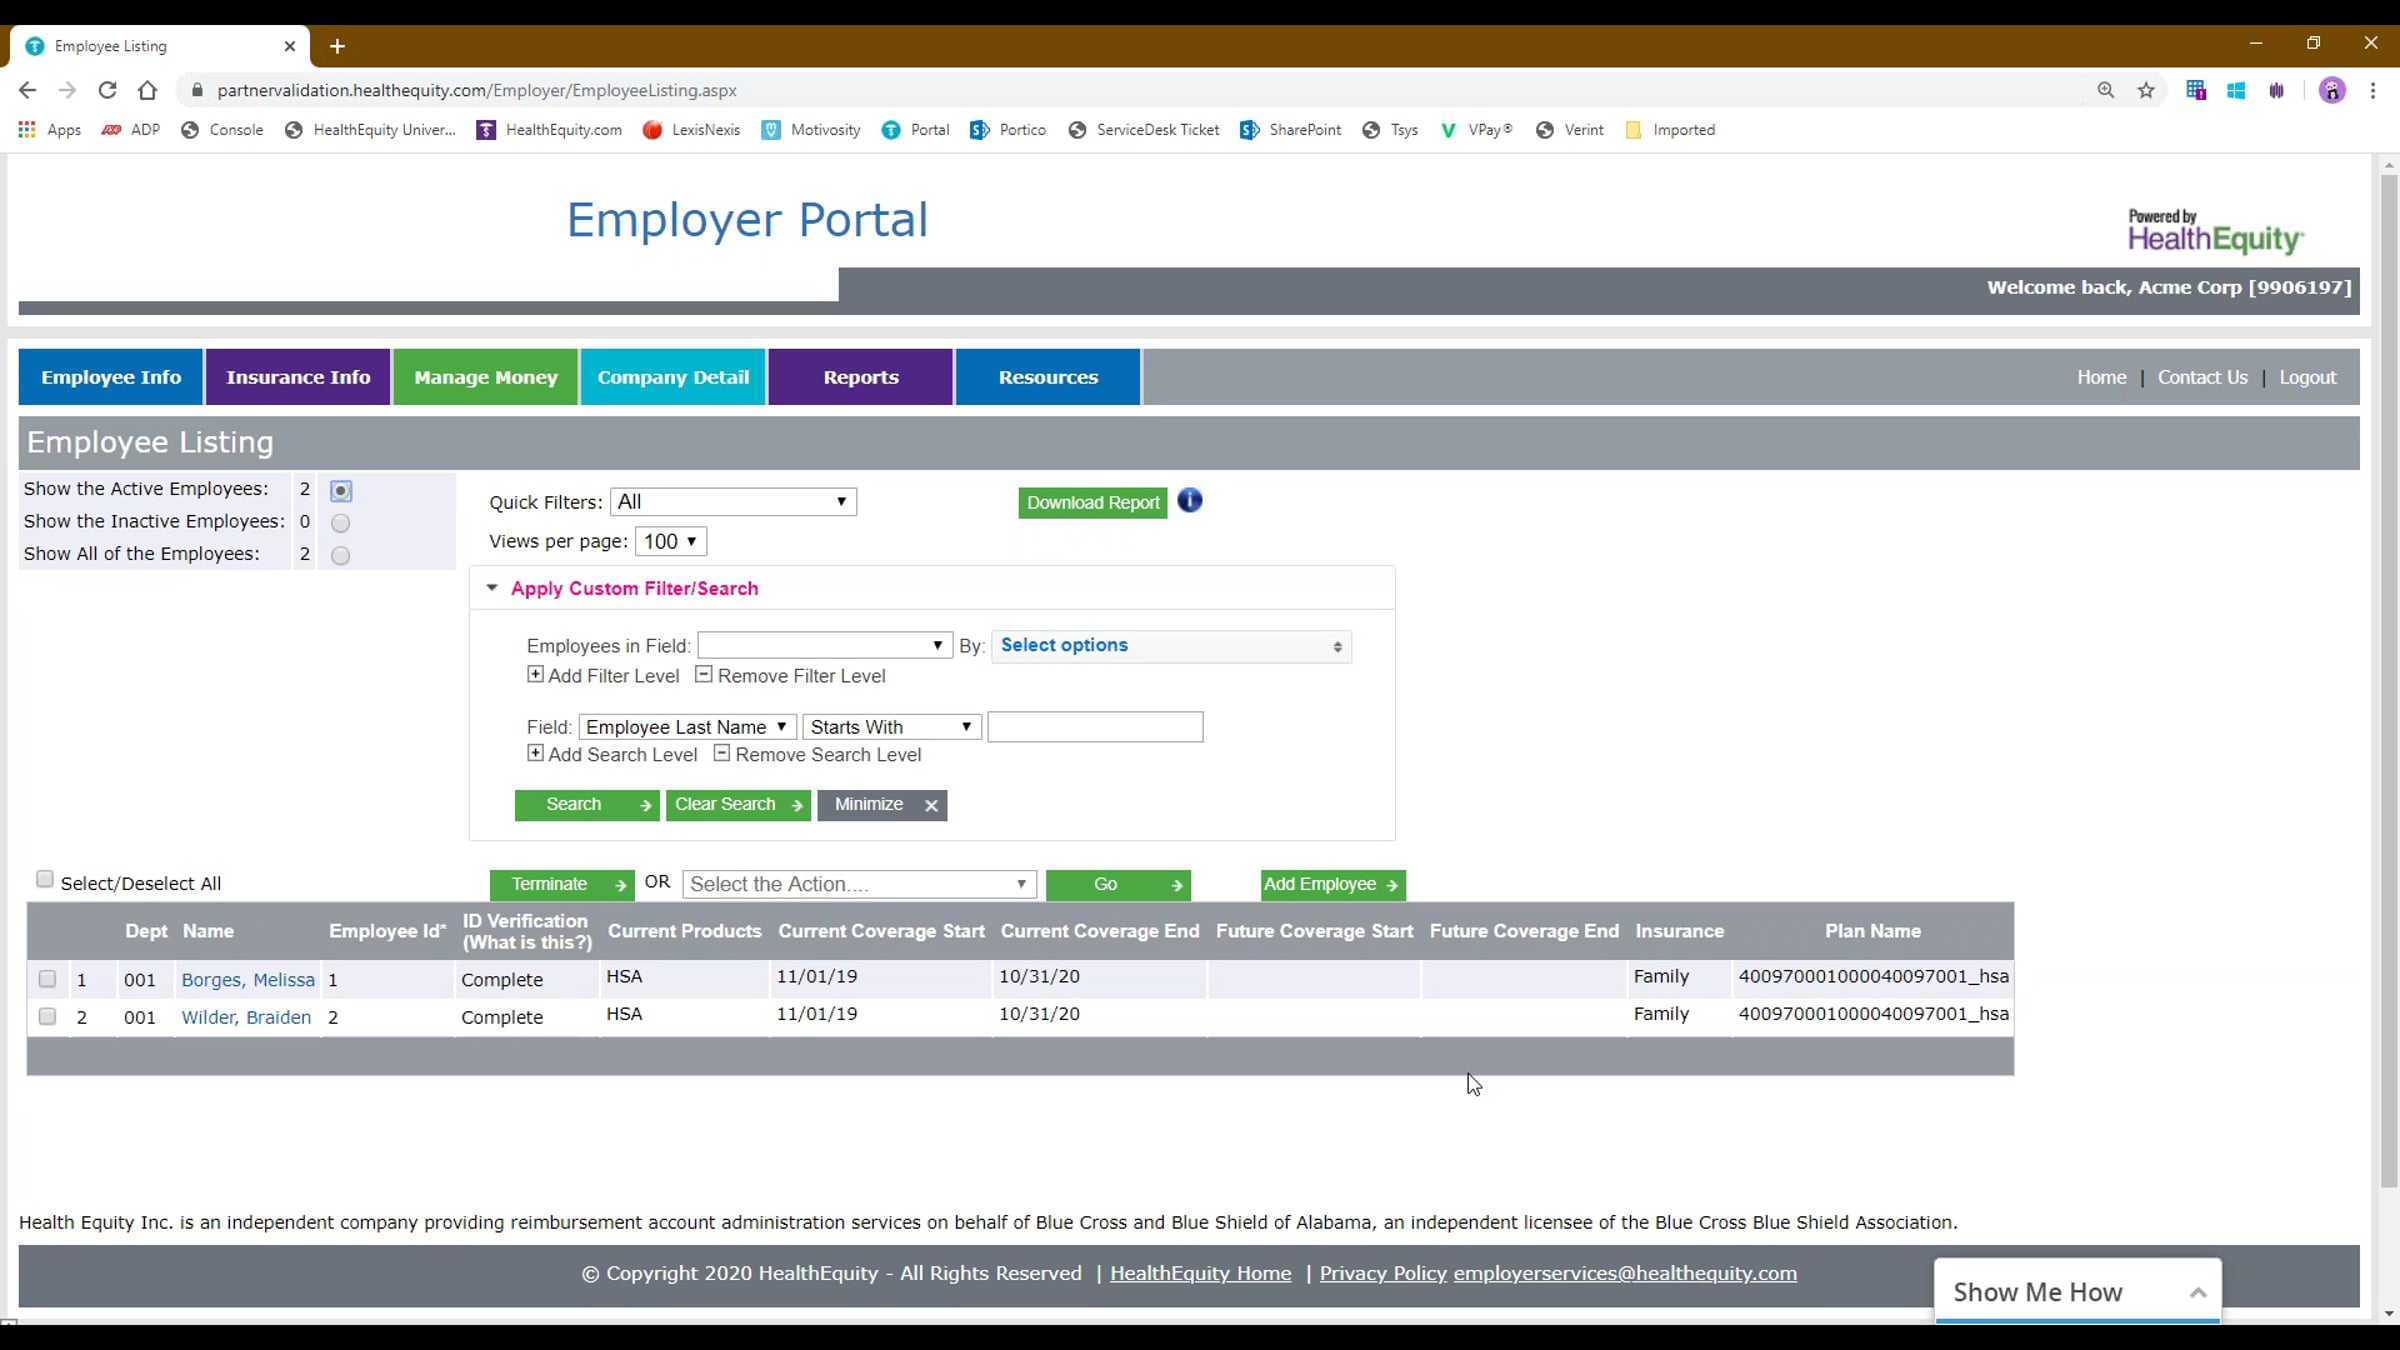
Task: Click the Contact Us link
Action: pyautogui.click(x=2202, y=377)
